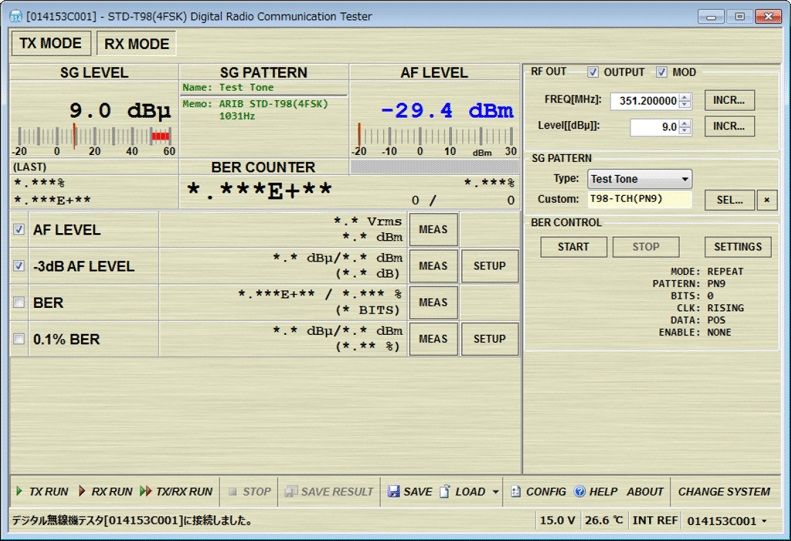Image resolution: width=791 pixels, height=541 pixels.
Task: Open the HELP question mark item
Action: click(596, 492)
